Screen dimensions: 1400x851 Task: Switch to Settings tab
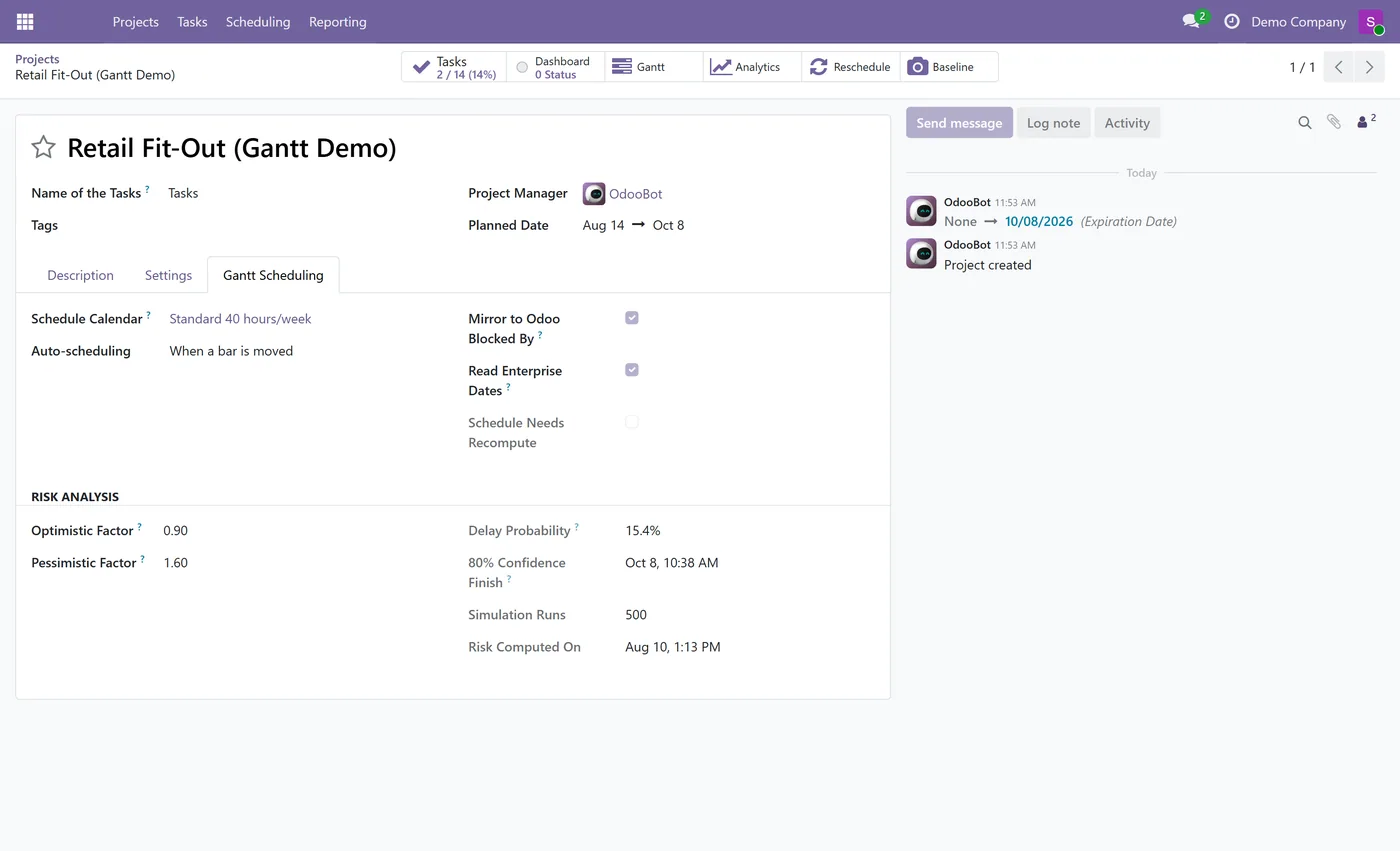click(168, 275)
